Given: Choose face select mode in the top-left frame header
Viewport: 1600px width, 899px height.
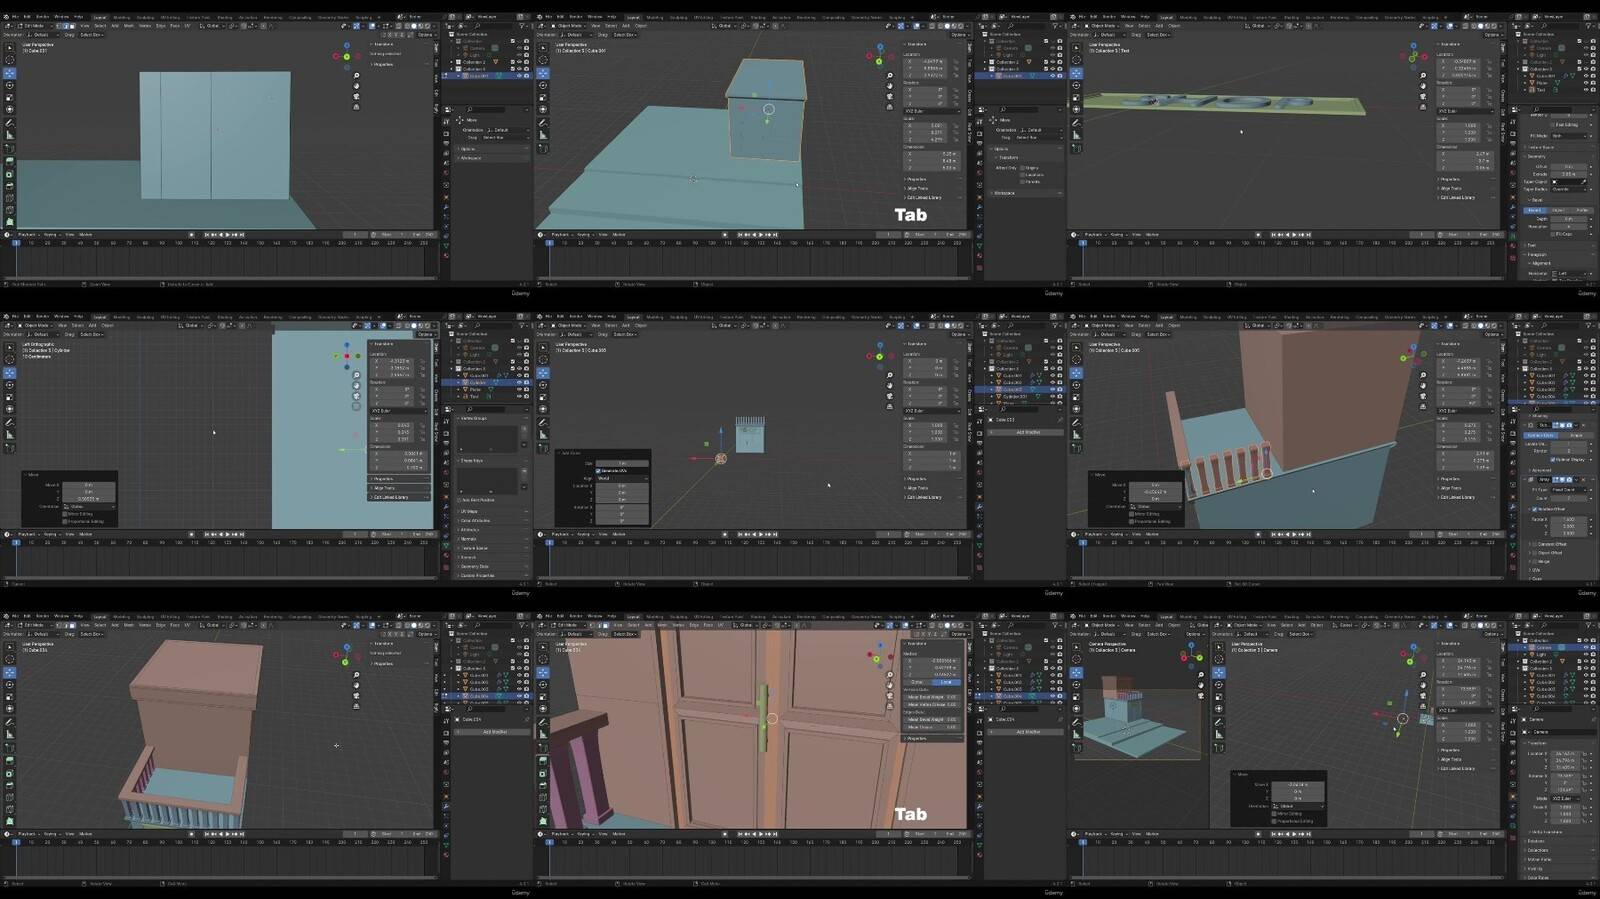Looking at the screenshot, I should click(72, 26).
